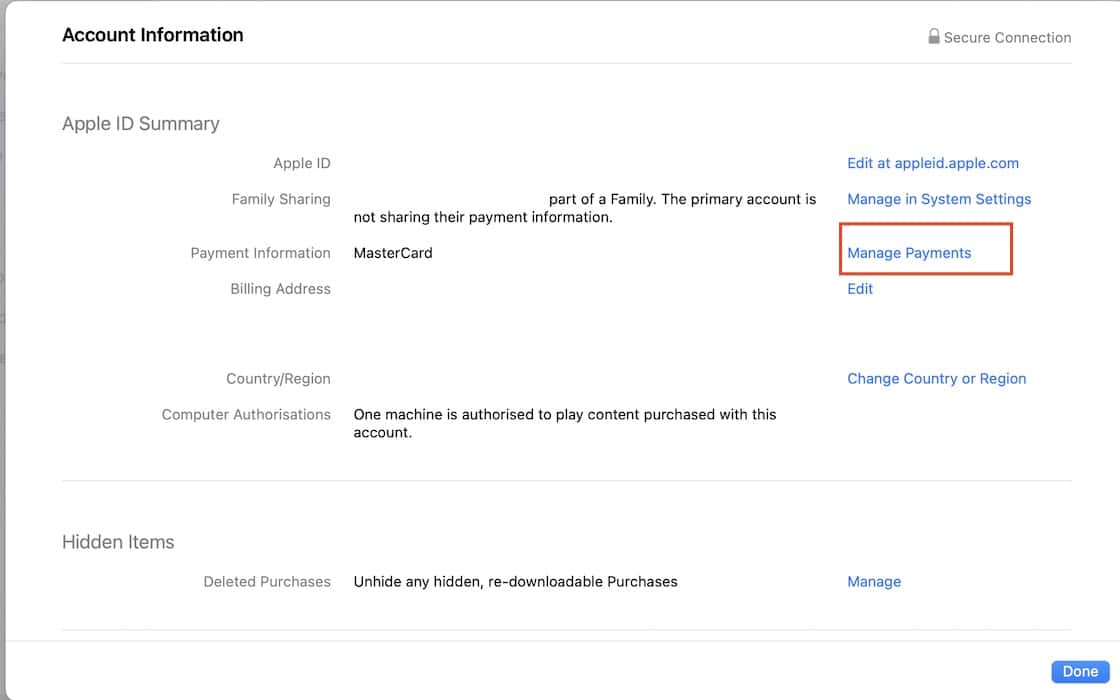This screenshot has height=700, width=1120.
Task: Click the Payment Information label
Action: [260, 253]
